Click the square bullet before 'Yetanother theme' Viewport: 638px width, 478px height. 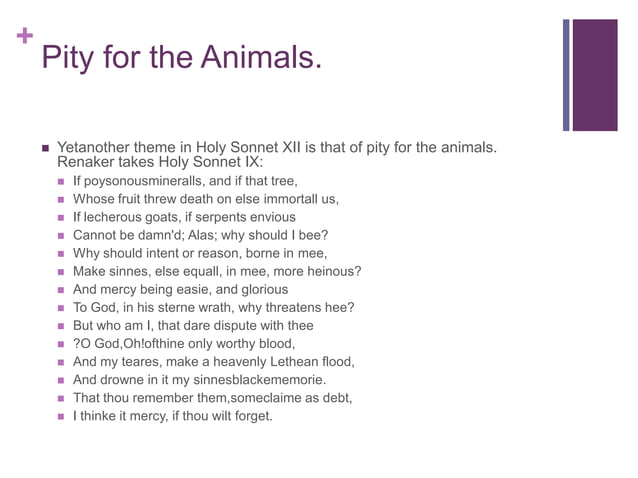(45, 148)
